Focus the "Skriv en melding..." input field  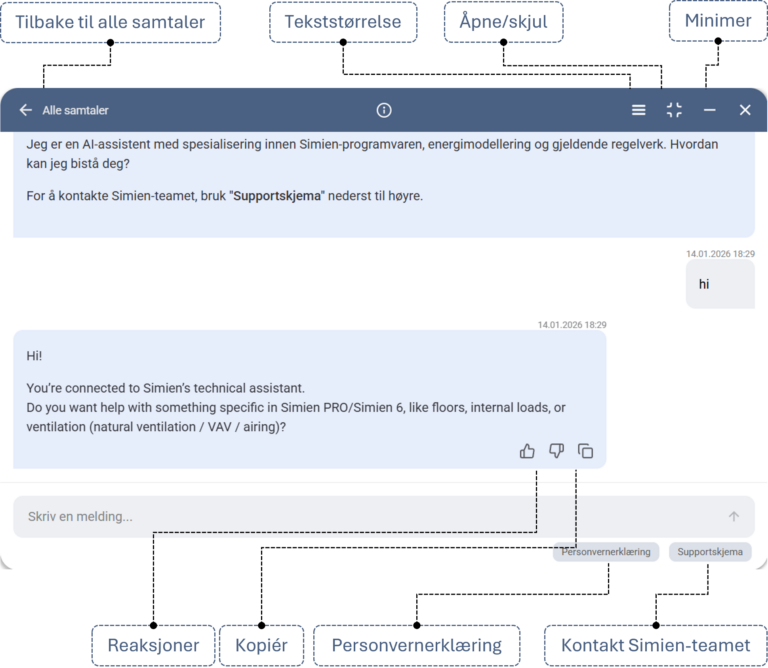point(370,517)
